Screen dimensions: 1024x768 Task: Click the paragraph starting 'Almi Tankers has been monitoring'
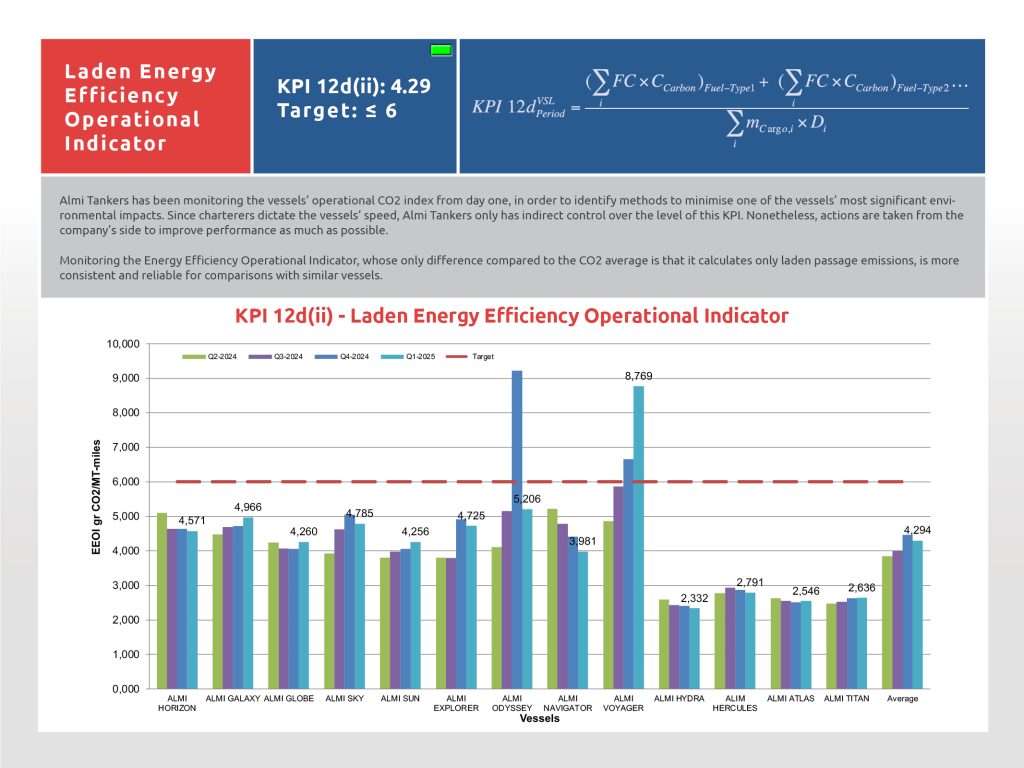[x=511, y=216]
